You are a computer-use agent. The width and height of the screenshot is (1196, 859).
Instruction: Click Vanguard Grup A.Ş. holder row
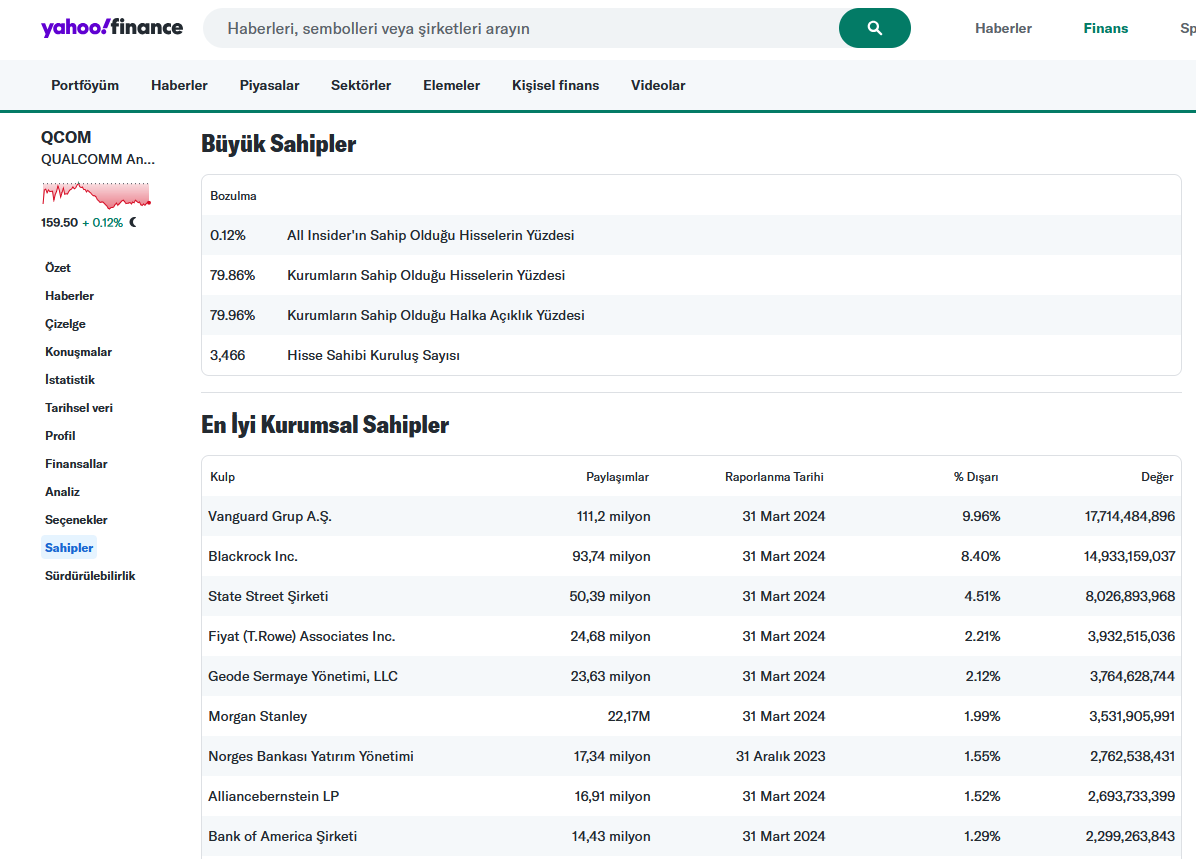[x=691, y=516]
